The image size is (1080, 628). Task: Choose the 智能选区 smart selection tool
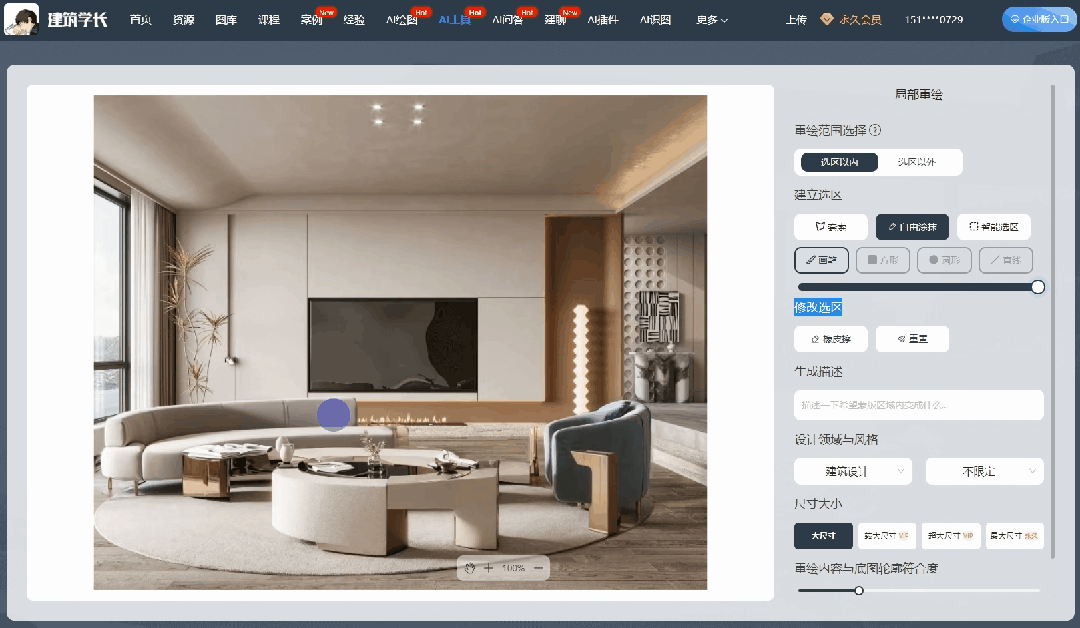coord(994,227)
